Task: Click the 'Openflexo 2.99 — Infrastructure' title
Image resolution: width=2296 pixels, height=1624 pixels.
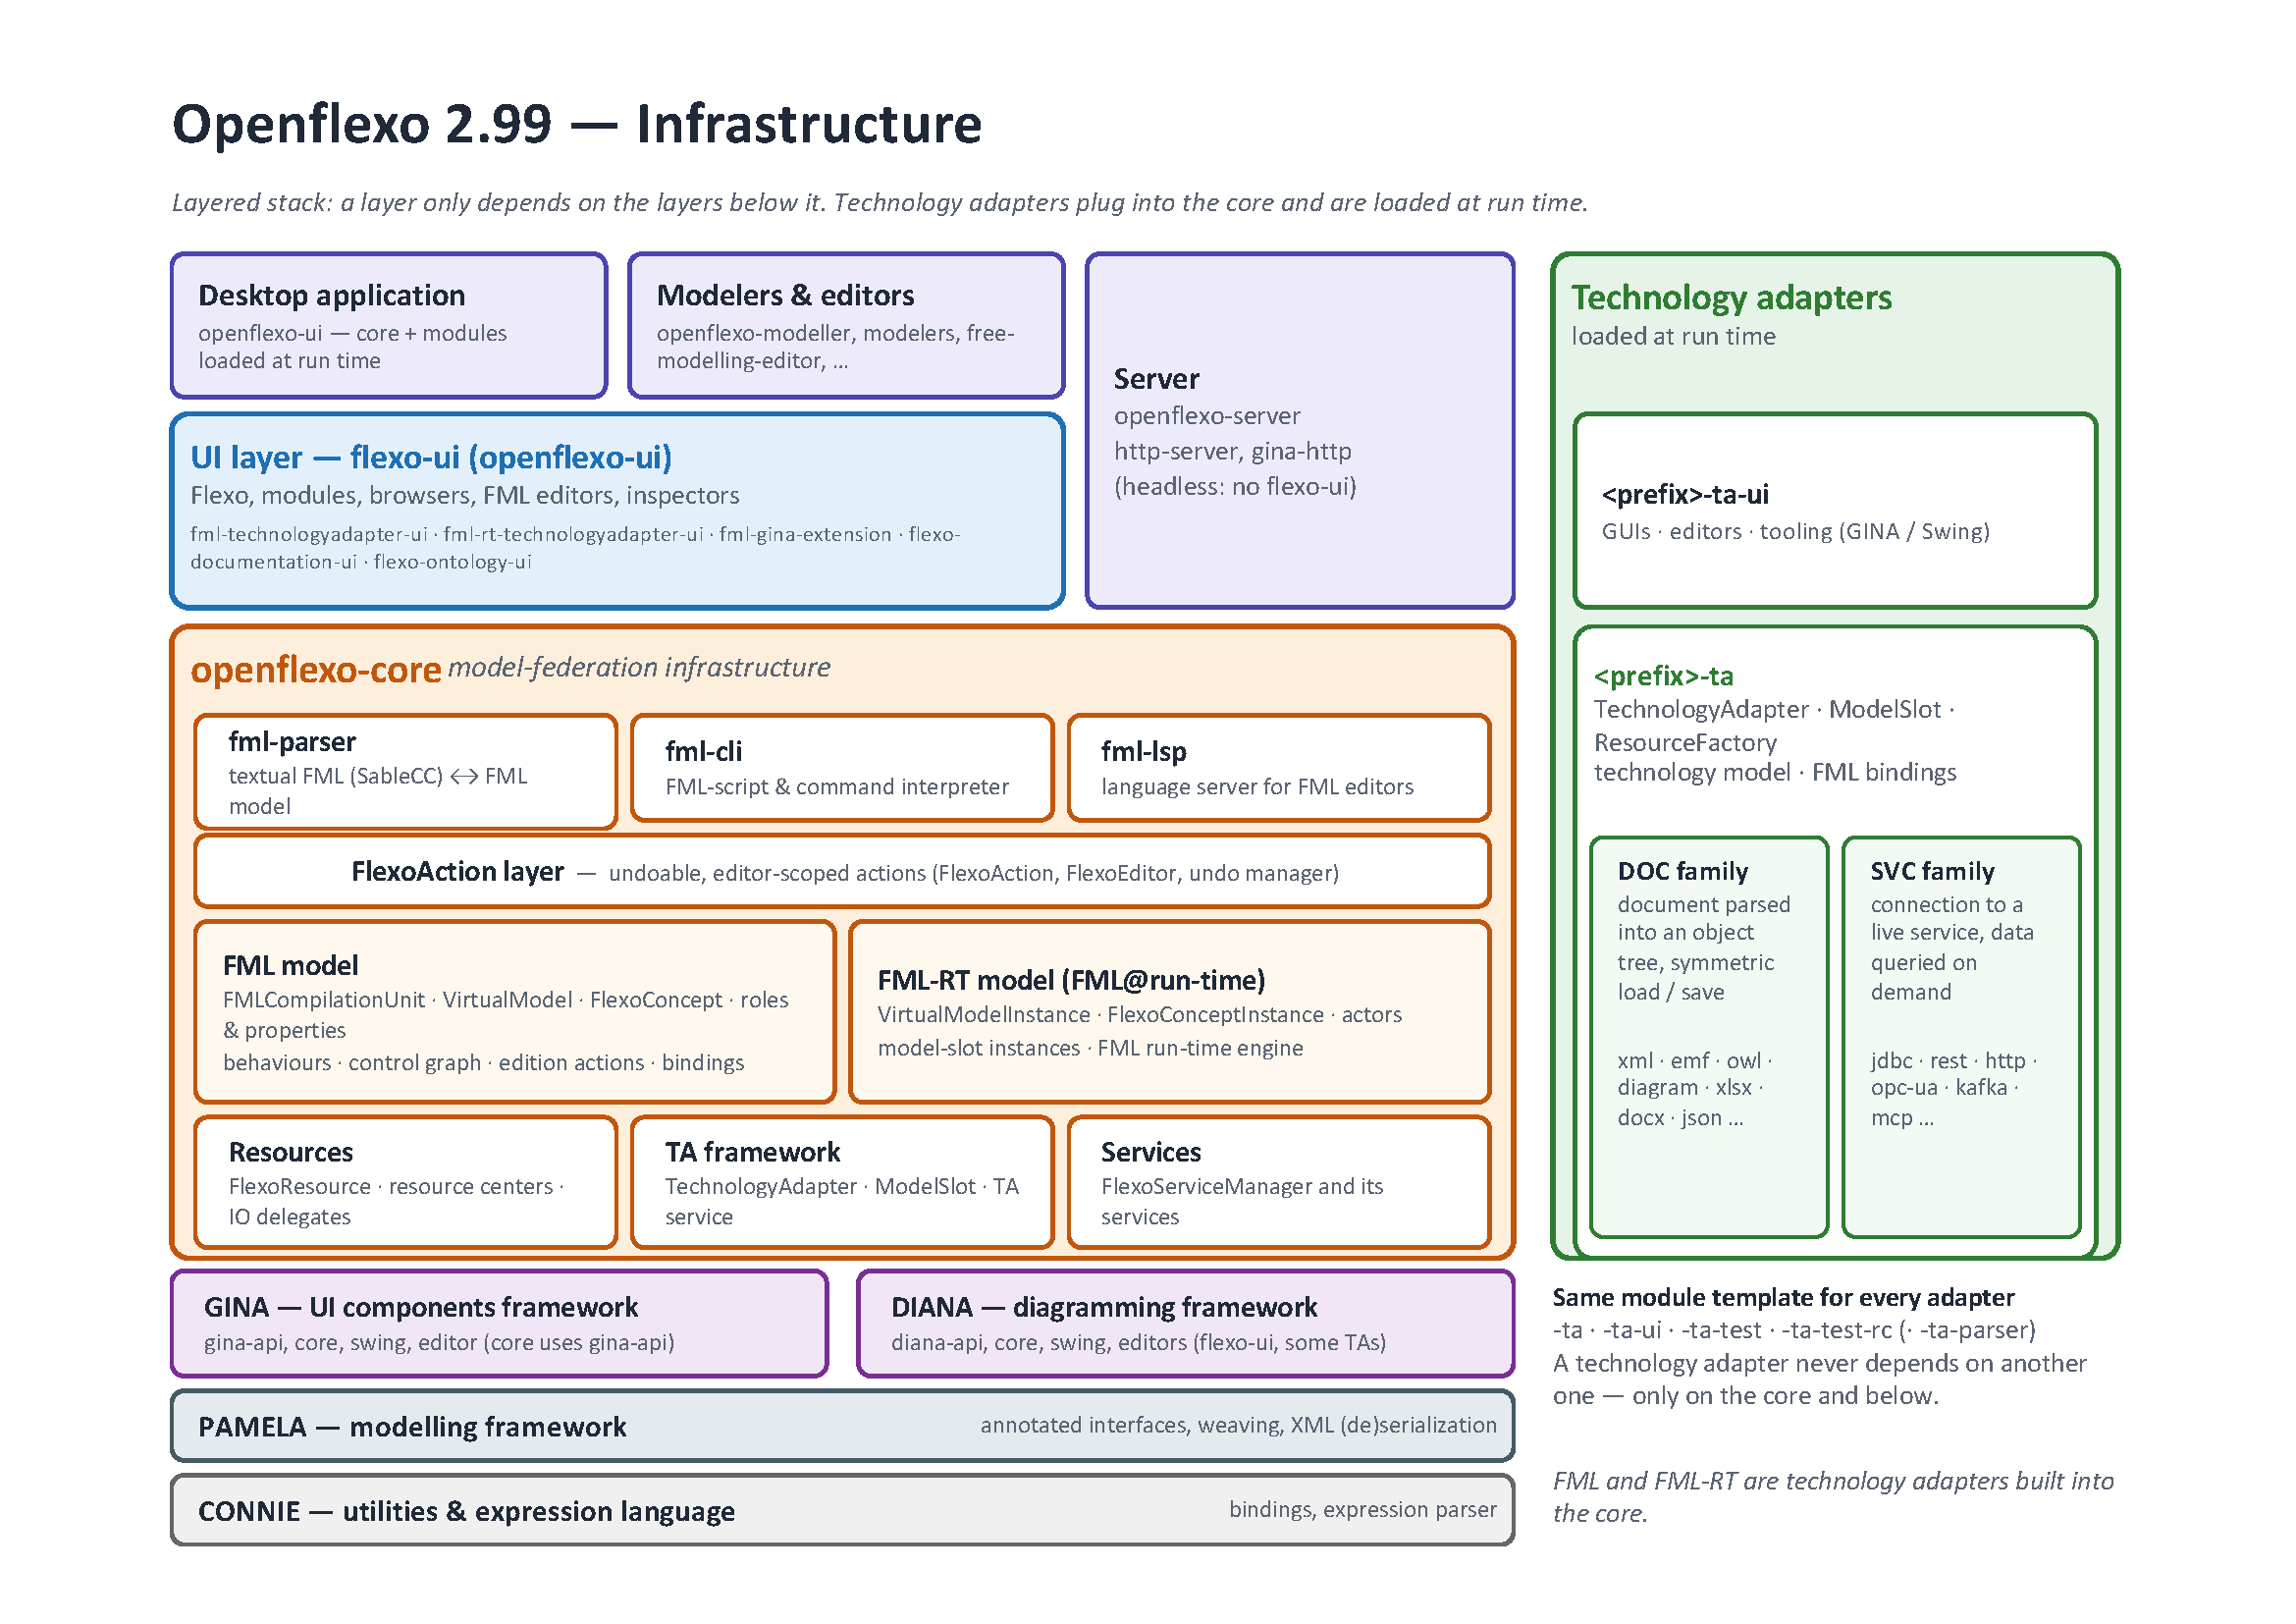Action: point(577,125)
